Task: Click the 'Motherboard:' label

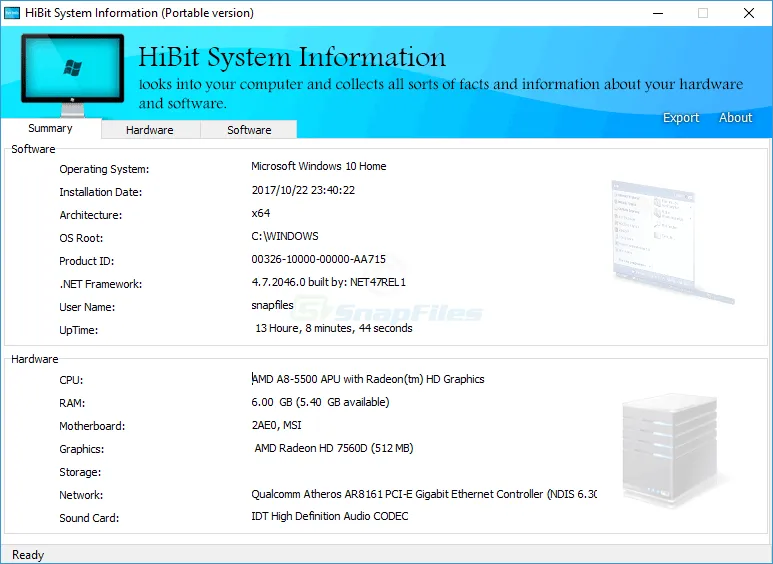Action: [x=92, y=426]
